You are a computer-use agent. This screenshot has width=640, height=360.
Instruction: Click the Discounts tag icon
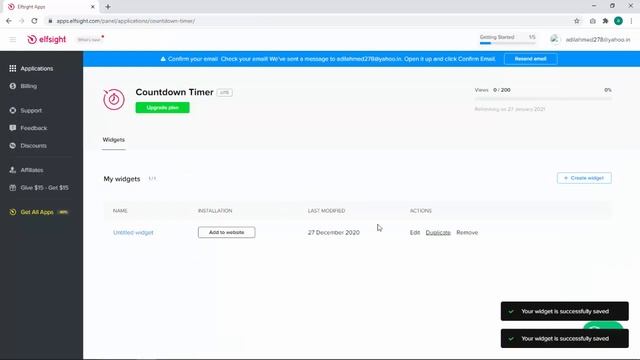point(13,146)
